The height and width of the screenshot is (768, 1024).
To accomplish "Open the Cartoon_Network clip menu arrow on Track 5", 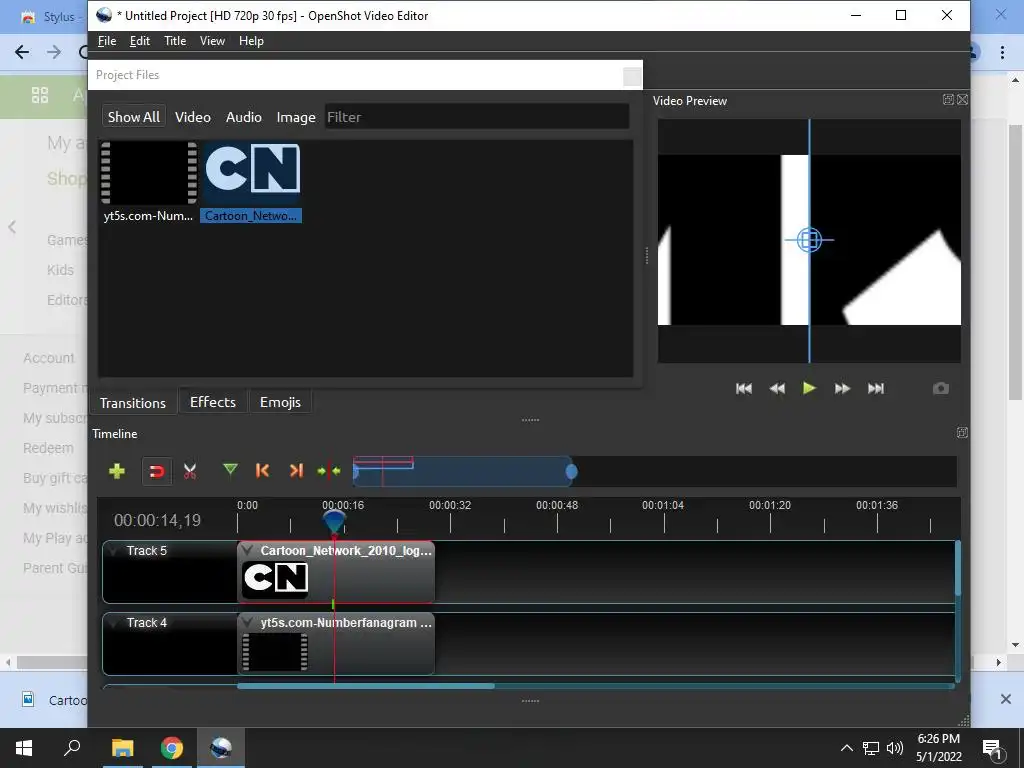I will pyautogui.click(x=248, y=551).
